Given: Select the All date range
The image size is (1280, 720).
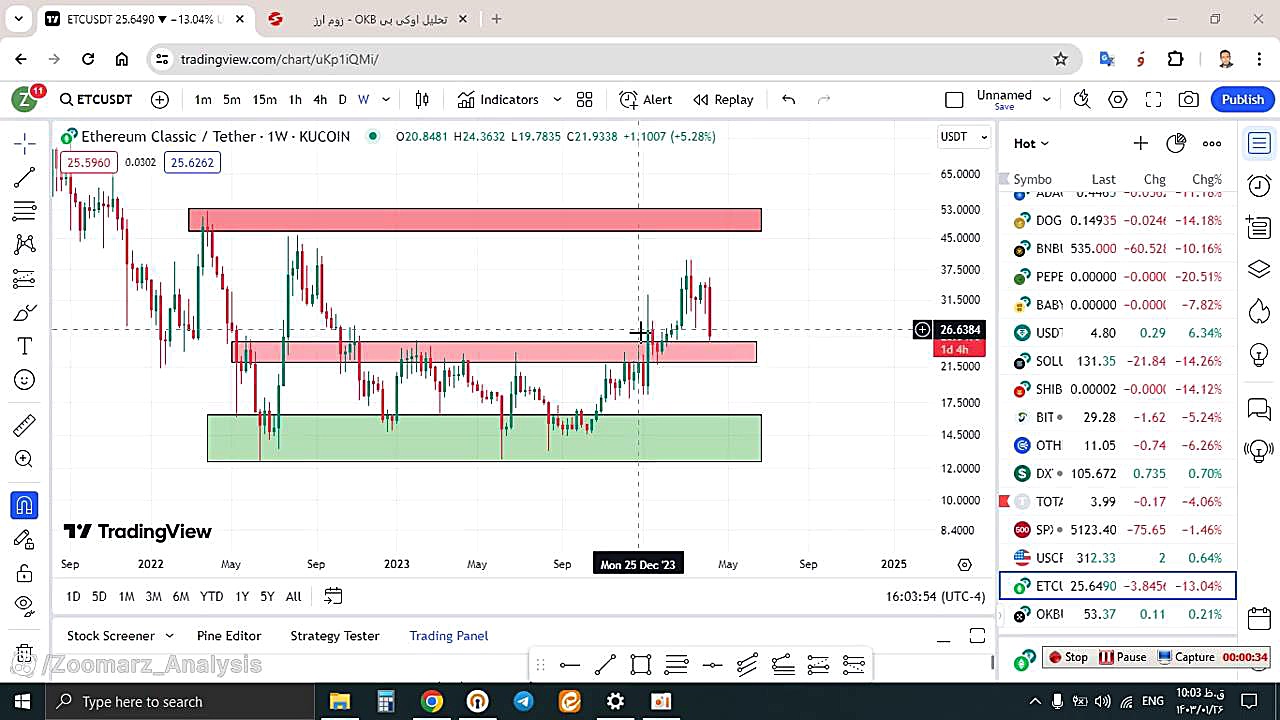Looking at the screenshot, I should (293, 596).
